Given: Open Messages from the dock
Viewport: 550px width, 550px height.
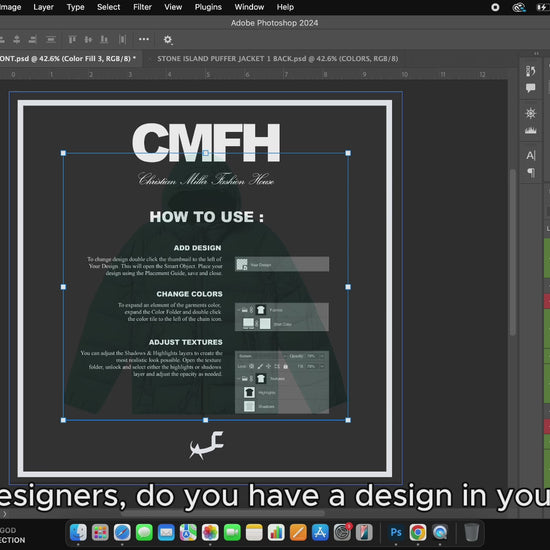Looking at the screenshot, I should [x=144, y=532].
